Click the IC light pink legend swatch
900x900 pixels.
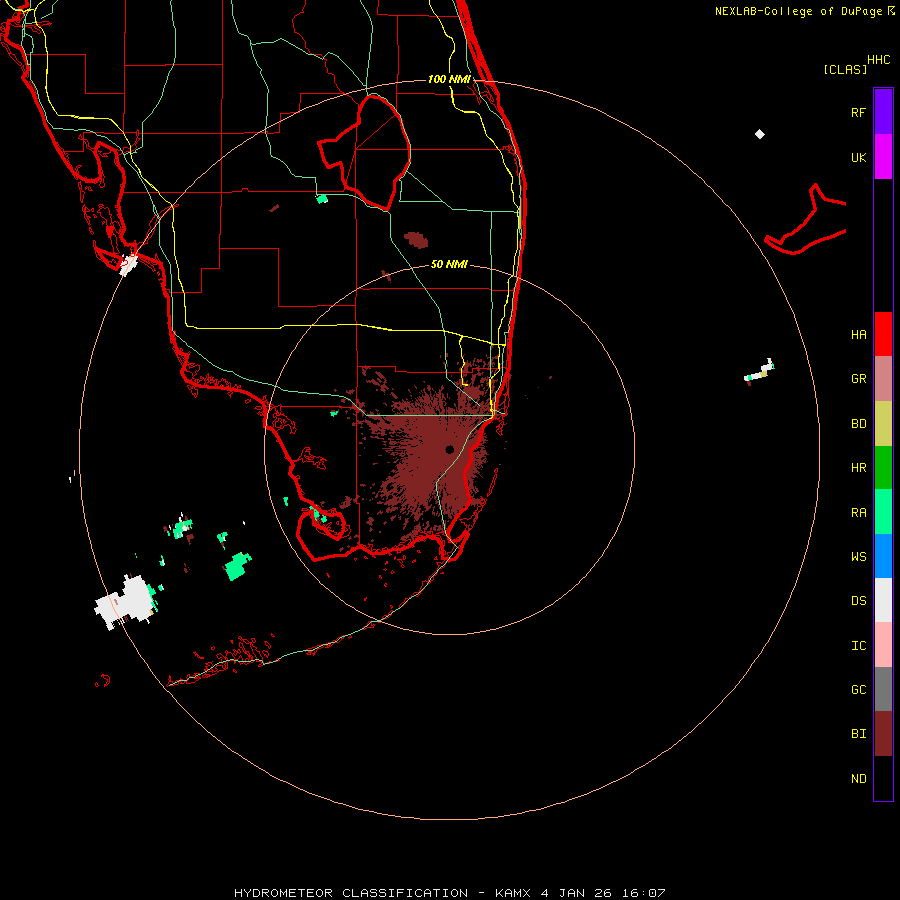883,645
